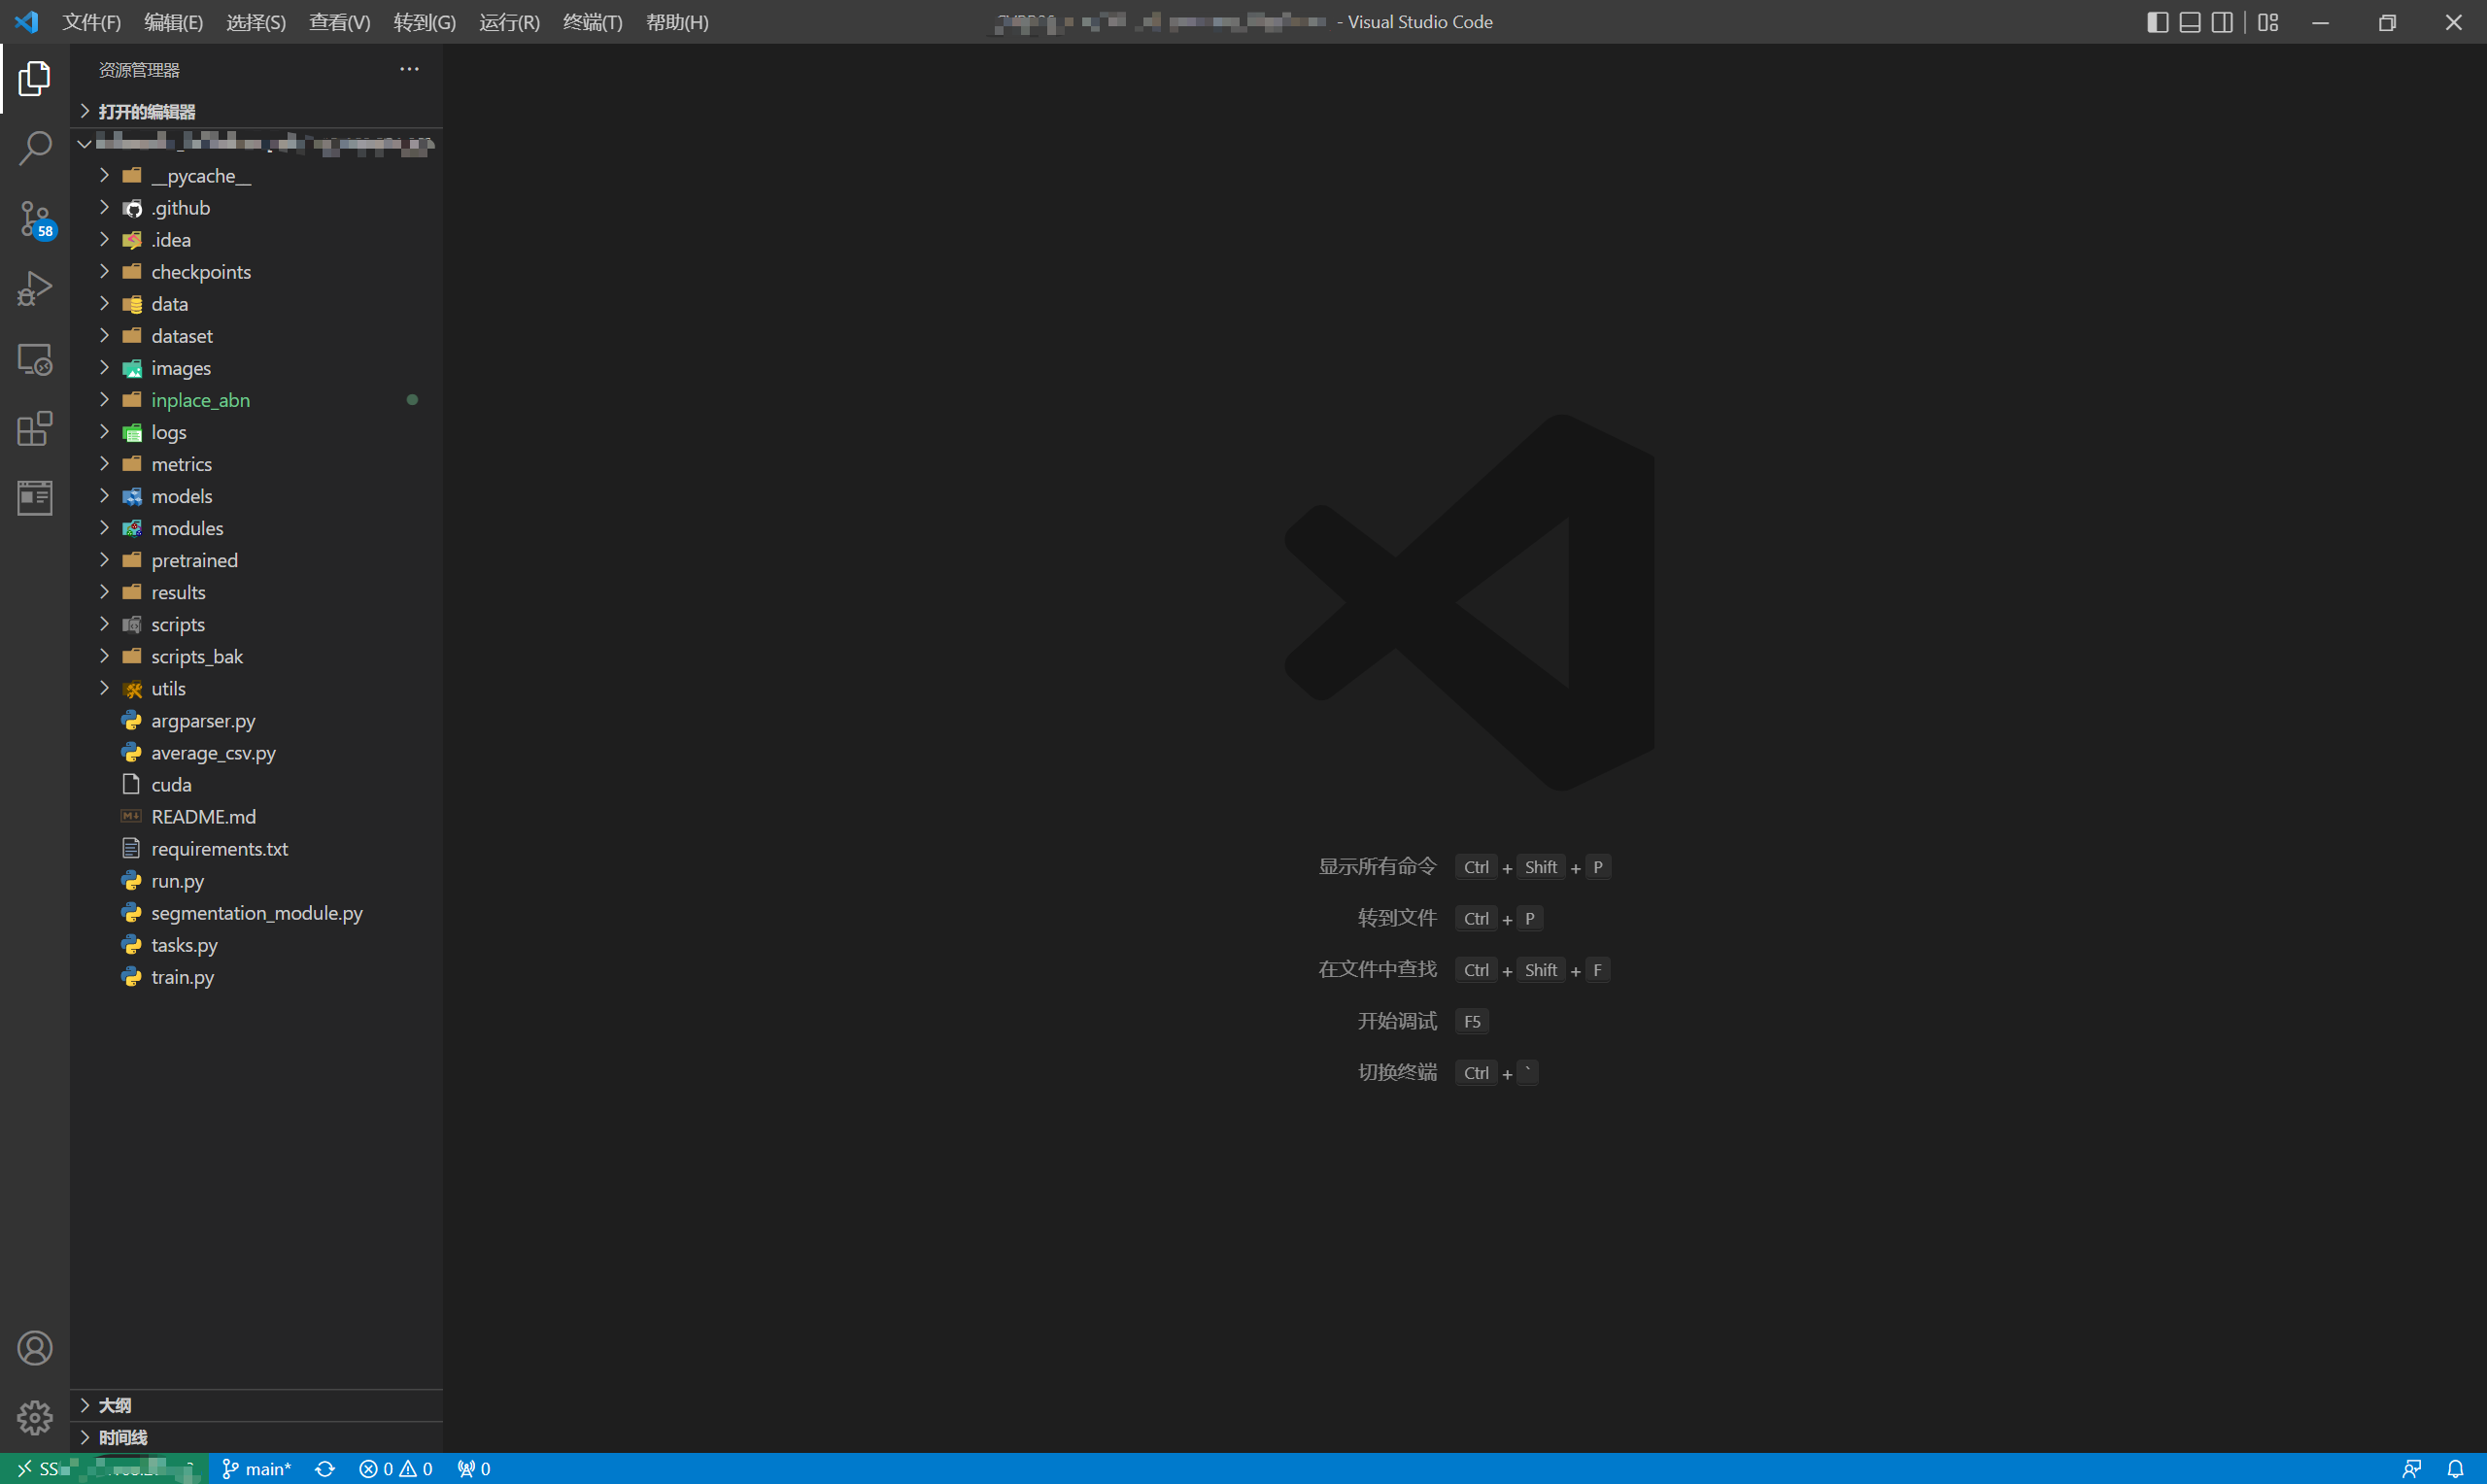Click the main* branch in status bar
This screenshot has height=1484, width=2487.
(256, 1468)
